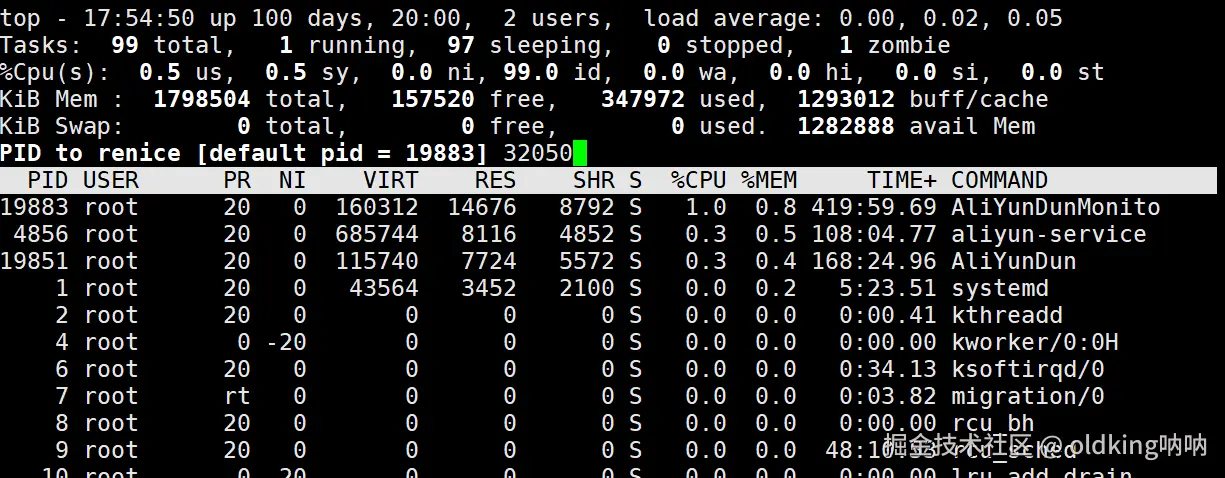
Task: Click the -20 nice value of kworker/0:0H
Action: [286, 342]
